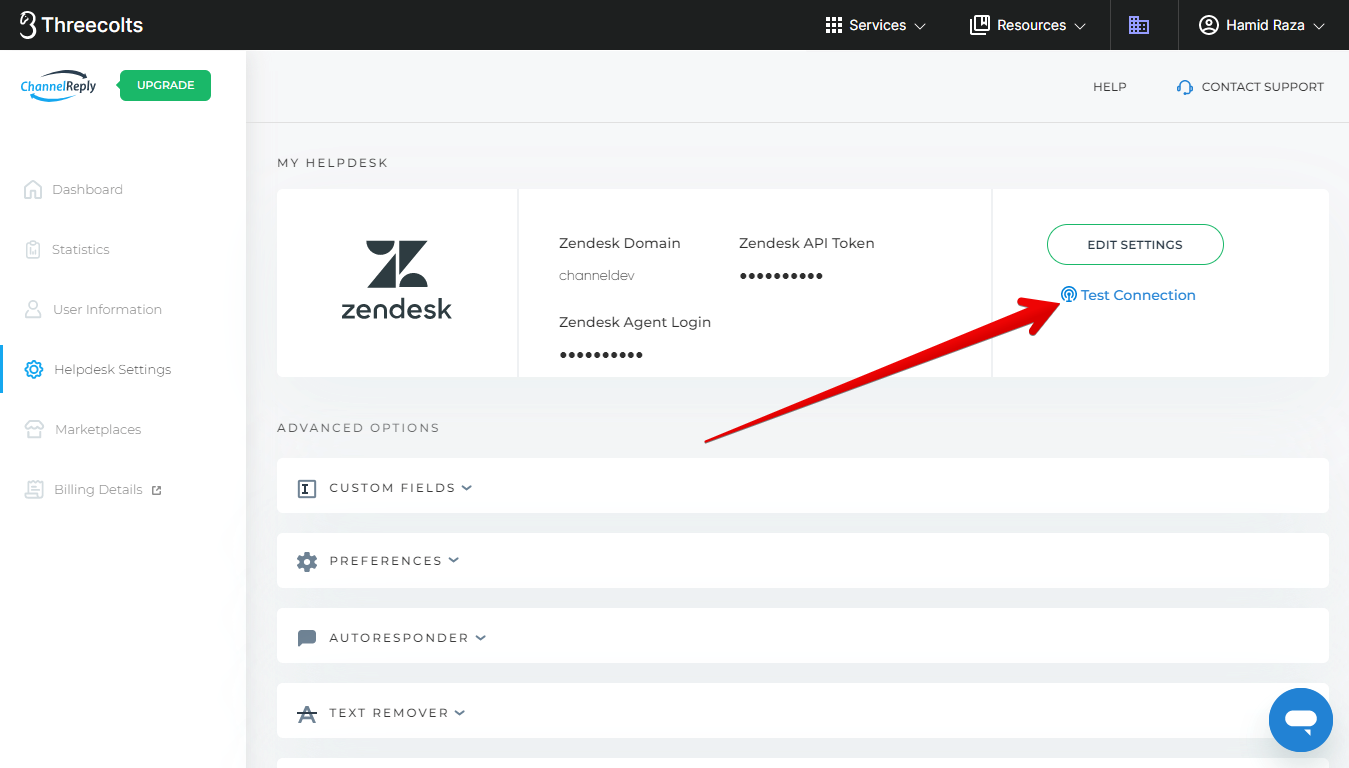
Task: Click the Resources menu label
Action: pos(1032,25)
